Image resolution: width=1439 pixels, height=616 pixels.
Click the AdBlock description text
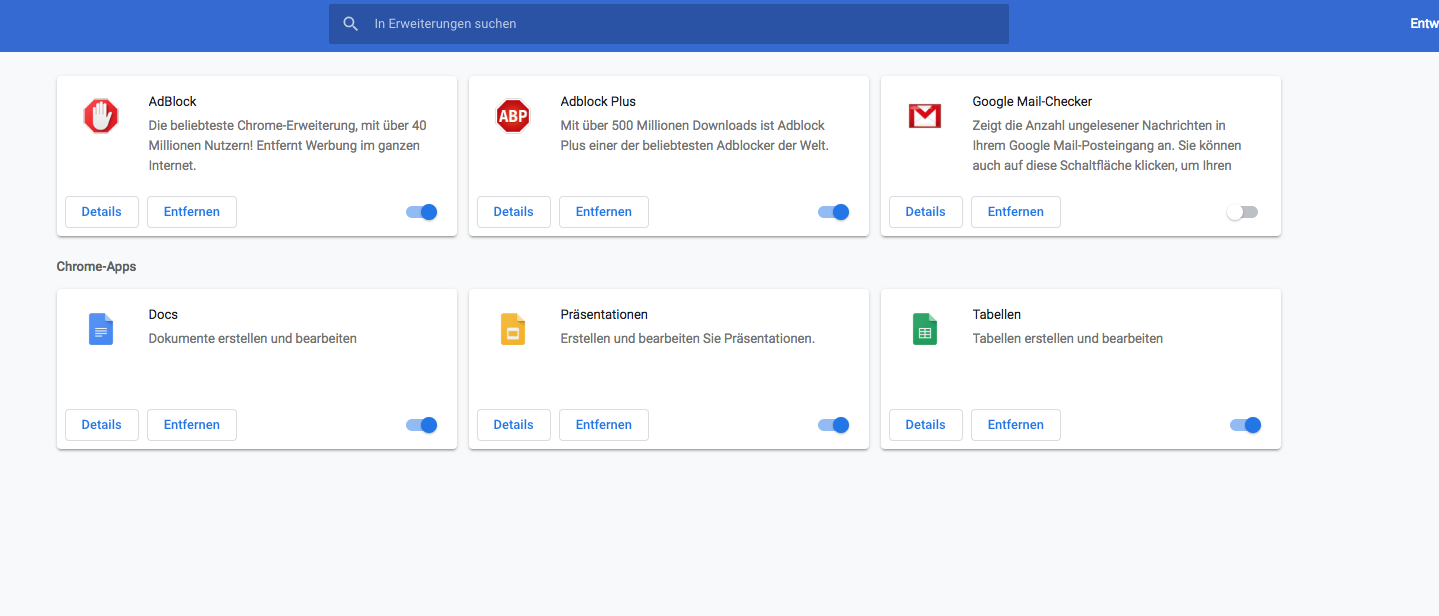click(x=288, y=146)
